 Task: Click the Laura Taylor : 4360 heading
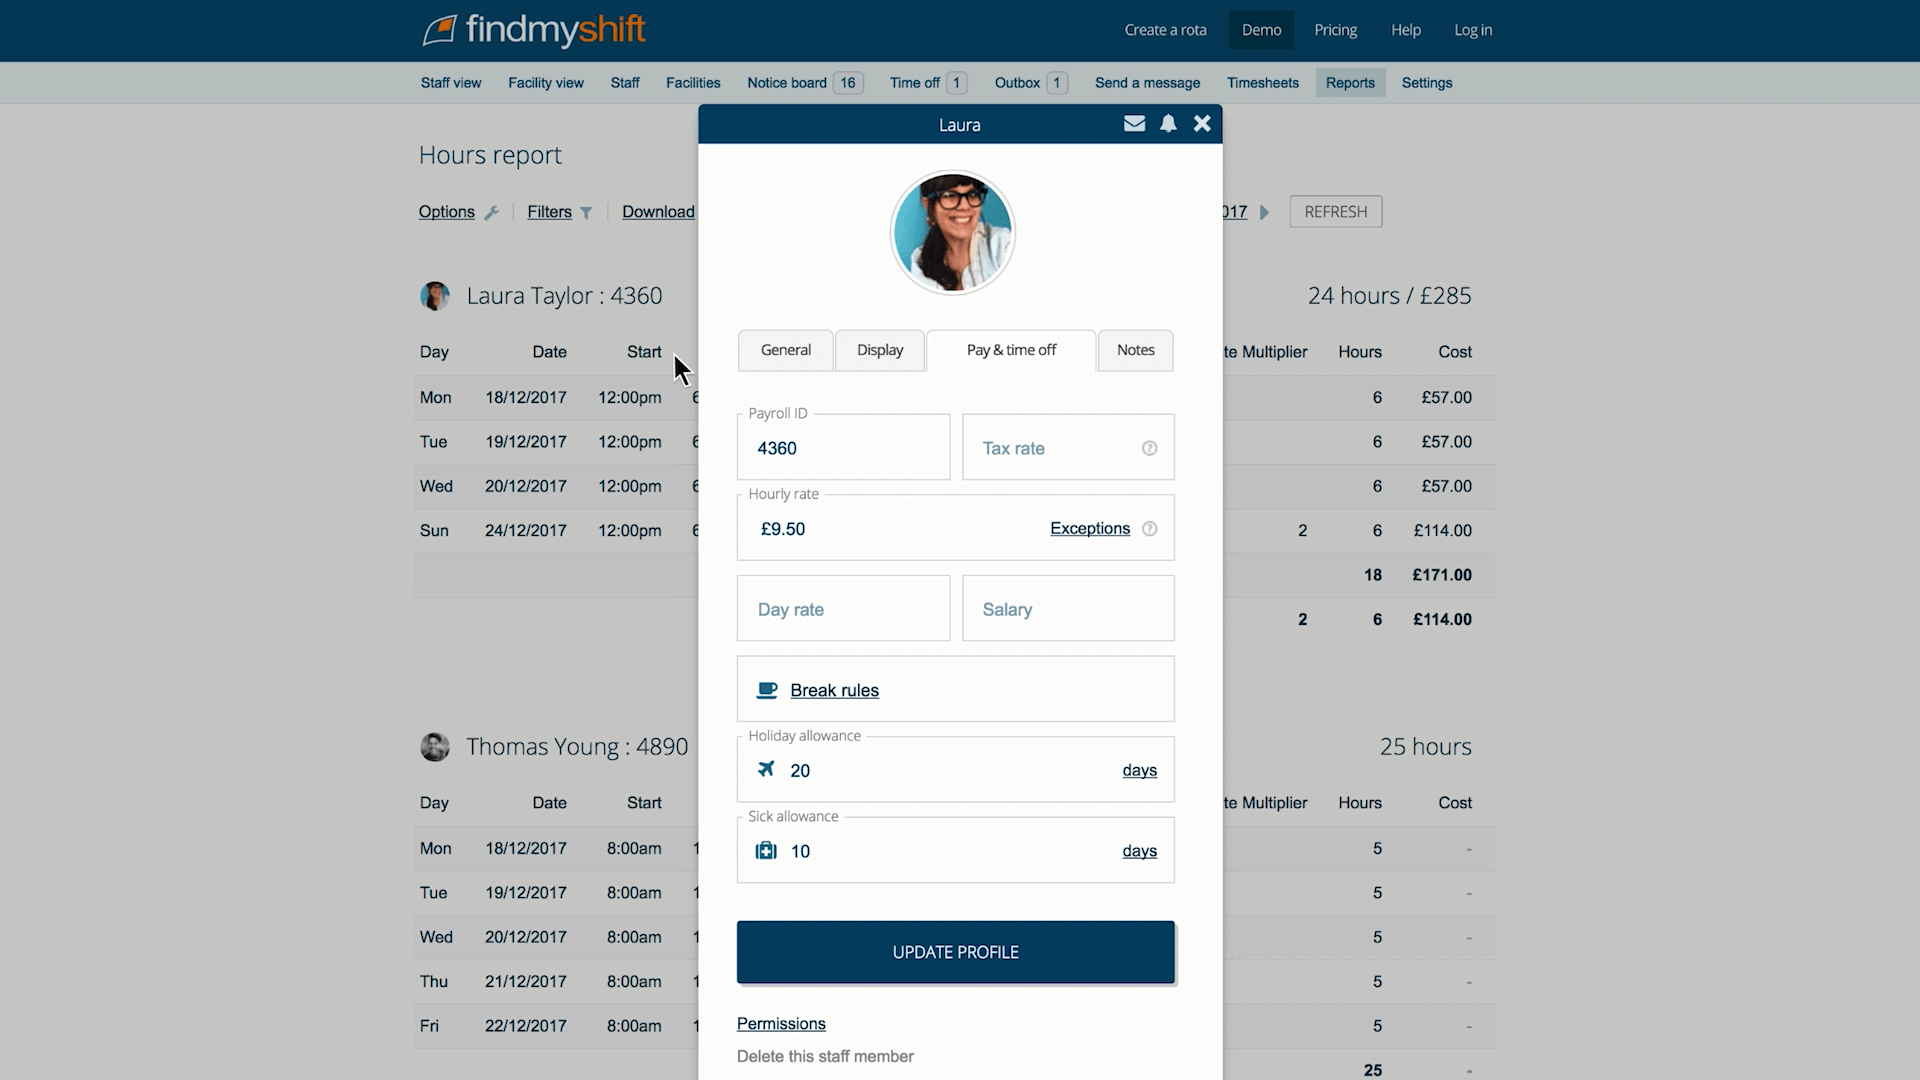pos(564,296)
